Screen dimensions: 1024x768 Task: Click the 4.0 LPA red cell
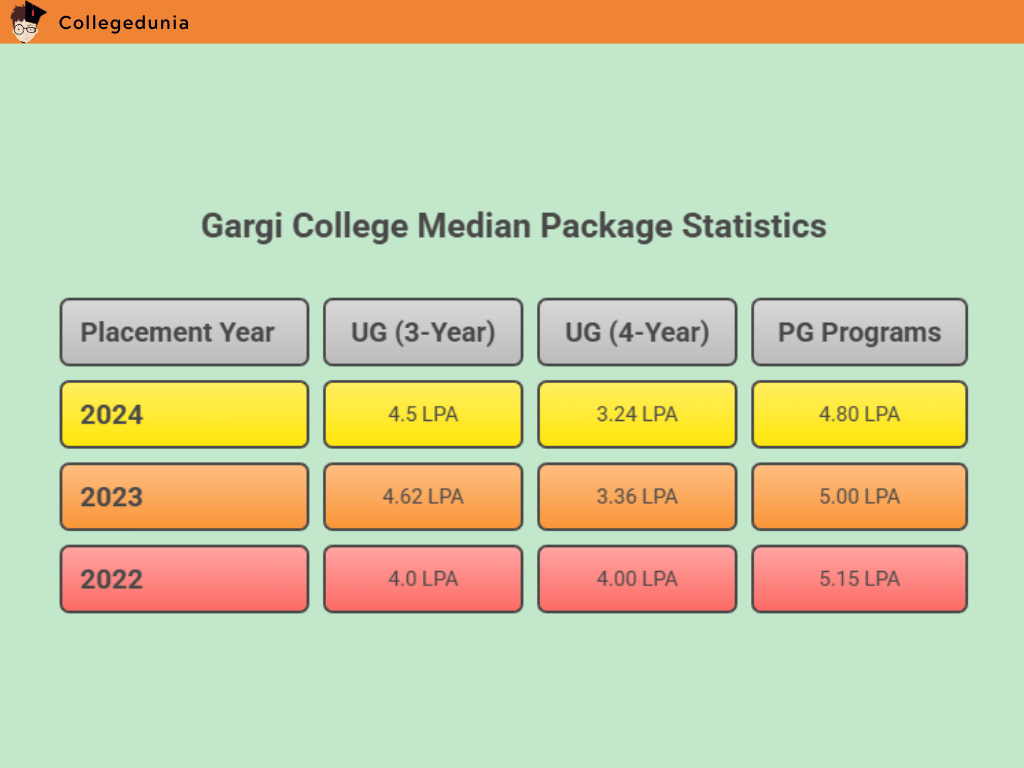pos(423,579)
